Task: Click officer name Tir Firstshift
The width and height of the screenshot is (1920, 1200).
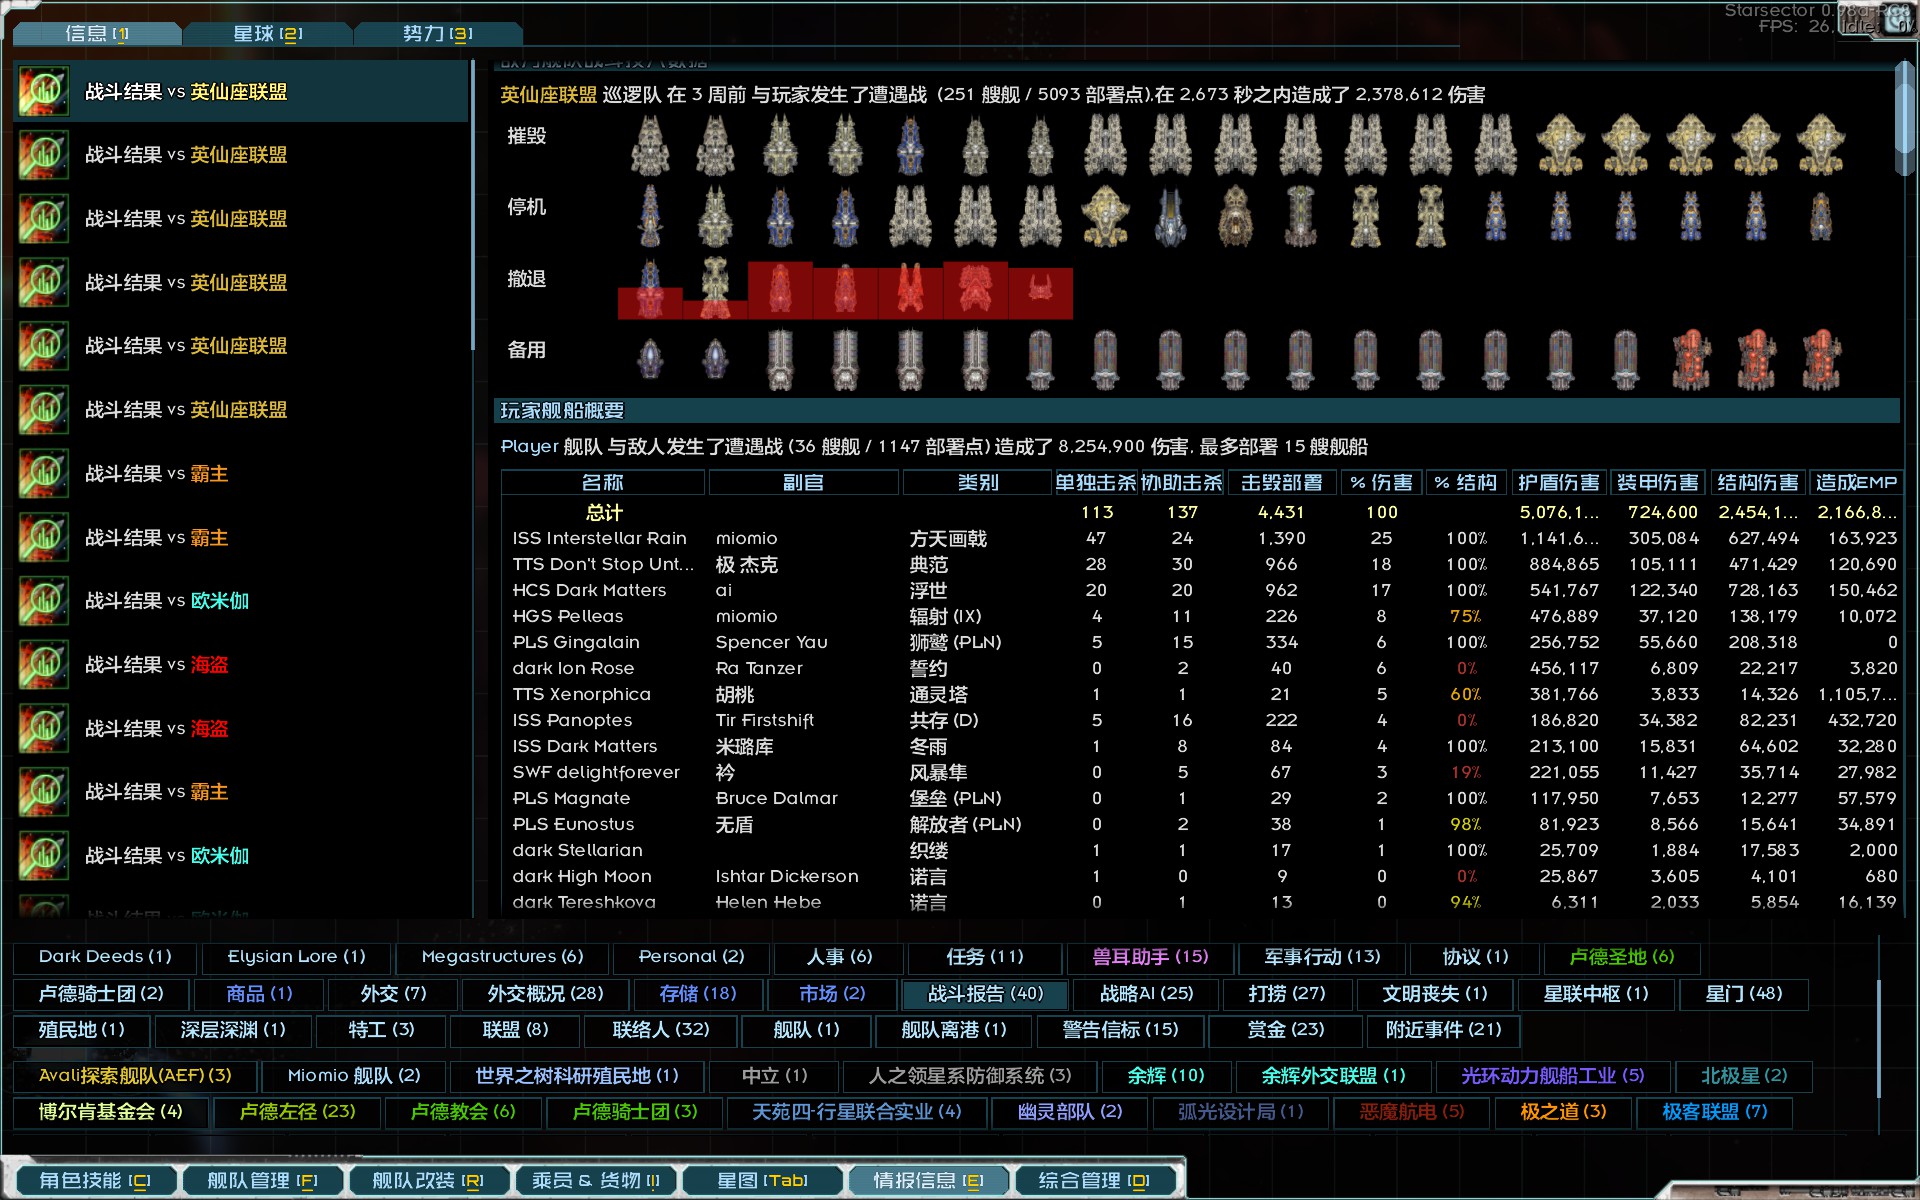Action: tap(764, 721)
